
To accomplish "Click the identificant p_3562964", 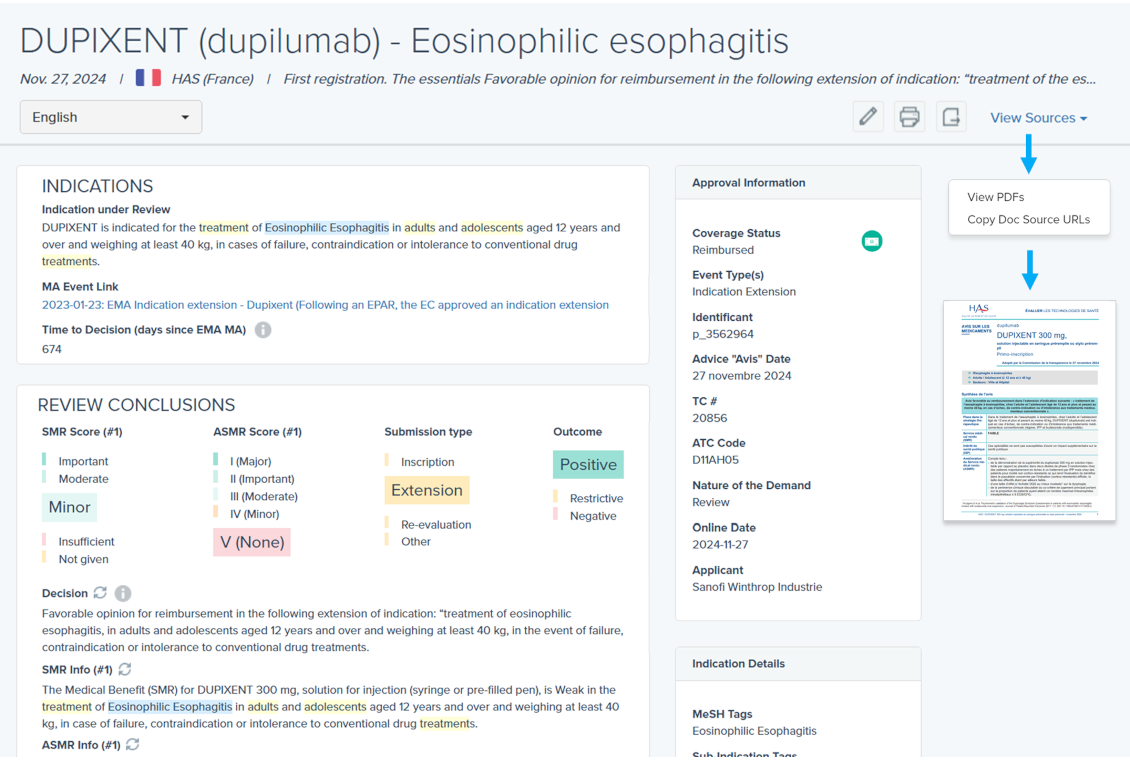I will (x=723, y=334).
